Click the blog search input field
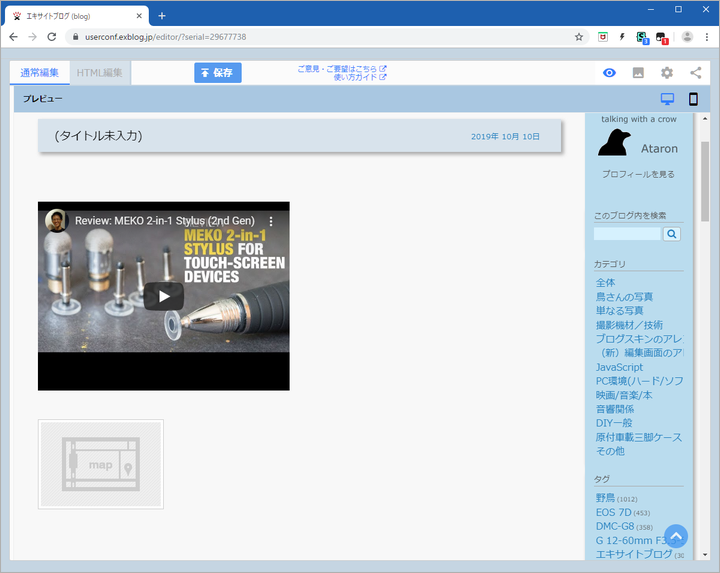Viewport: 720px width, 573px height. [x=627, y=234]
